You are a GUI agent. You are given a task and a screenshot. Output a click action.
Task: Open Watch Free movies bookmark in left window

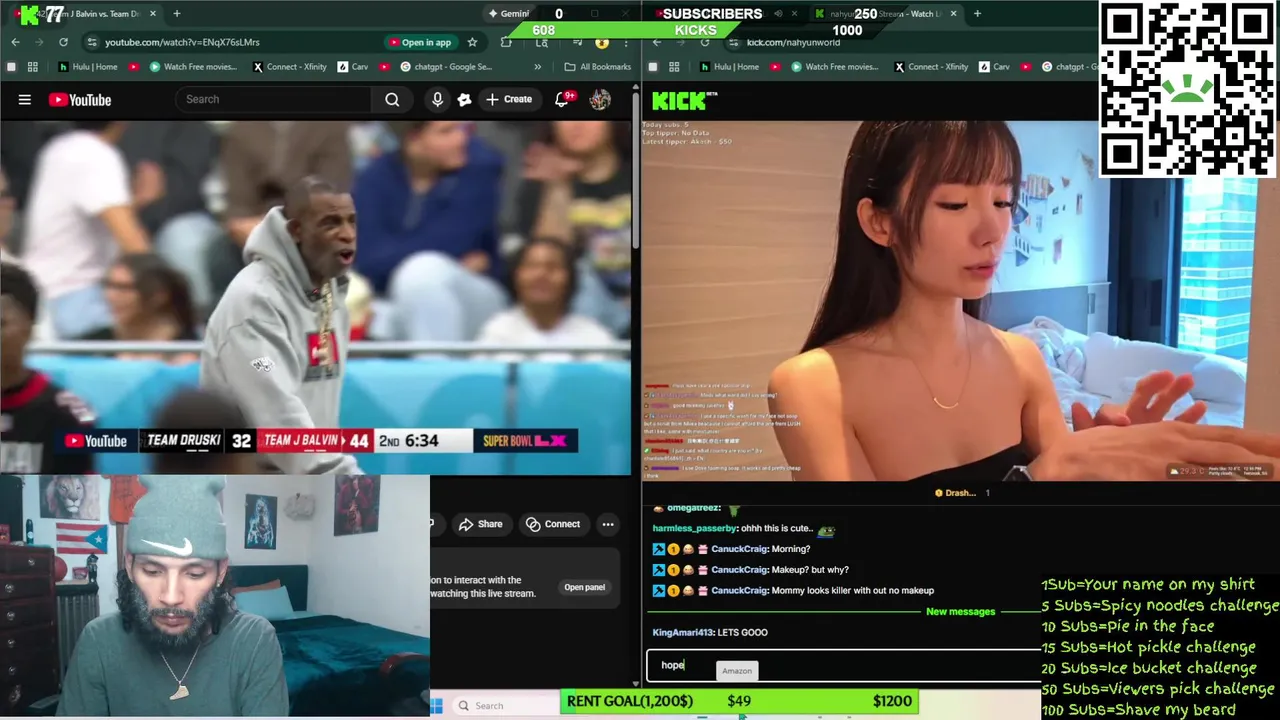coord(193,67)
